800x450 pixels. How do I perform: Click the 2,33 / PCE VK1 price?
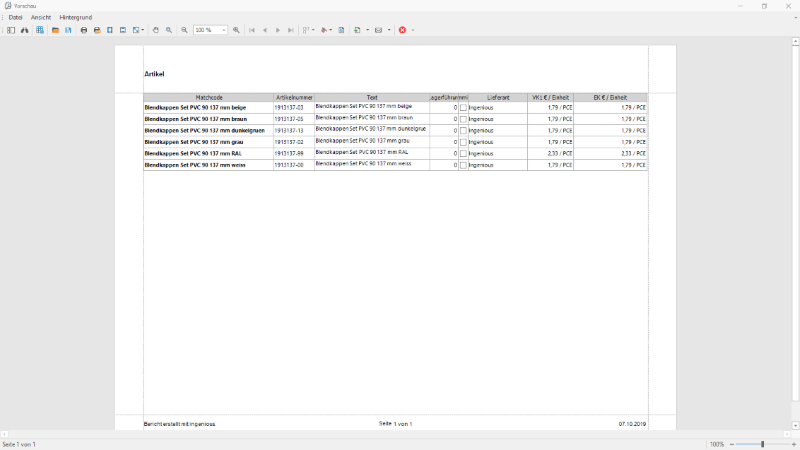tap(560, 154)
